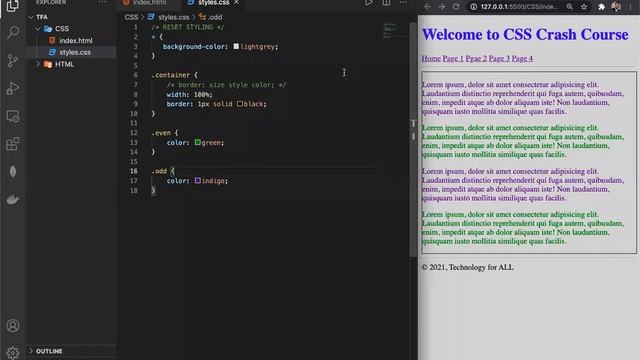Collapse the CSS folder
Viewport: 640px width, 360px height.
click(38, 29)
